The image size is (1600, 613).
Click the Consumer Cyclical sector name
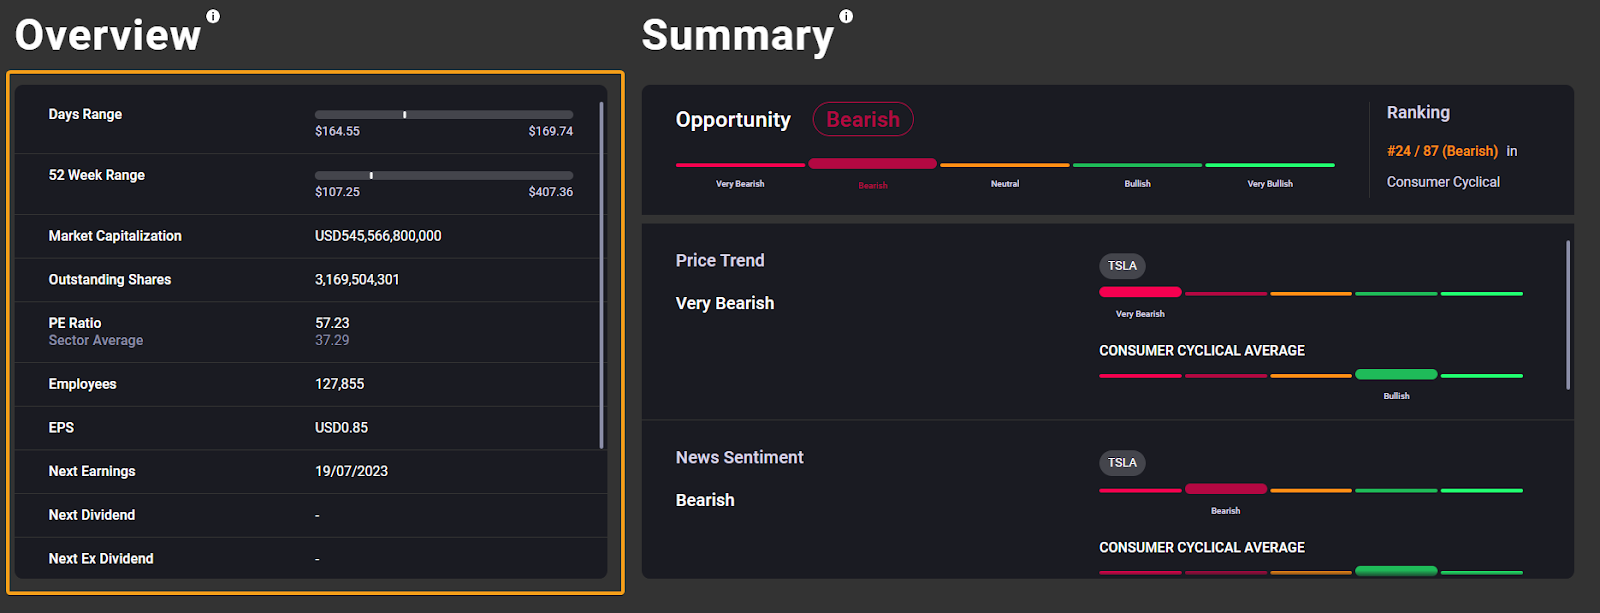point(1443,182)
